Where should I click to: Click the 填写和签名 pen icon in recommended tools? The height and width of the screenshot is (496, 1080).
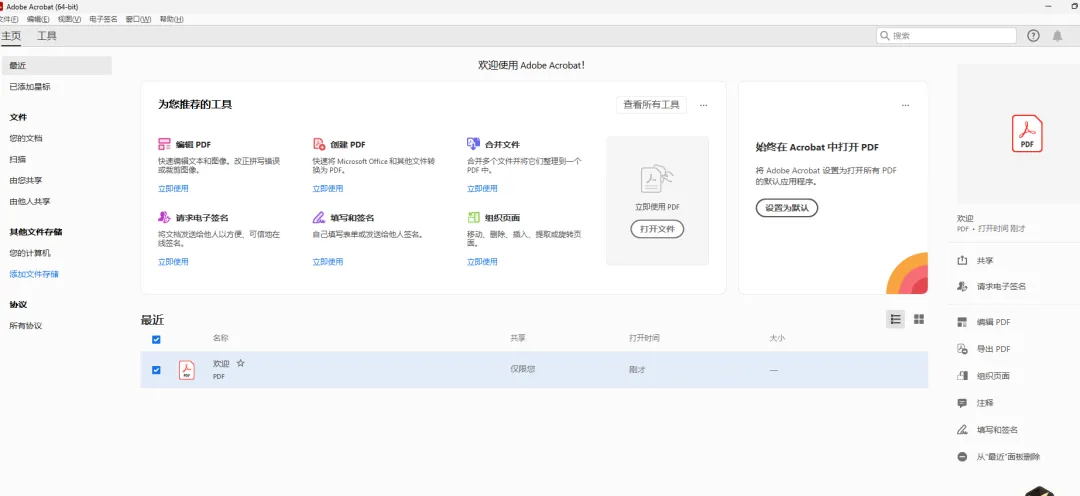pyautogui.click(x=318, y=217)
